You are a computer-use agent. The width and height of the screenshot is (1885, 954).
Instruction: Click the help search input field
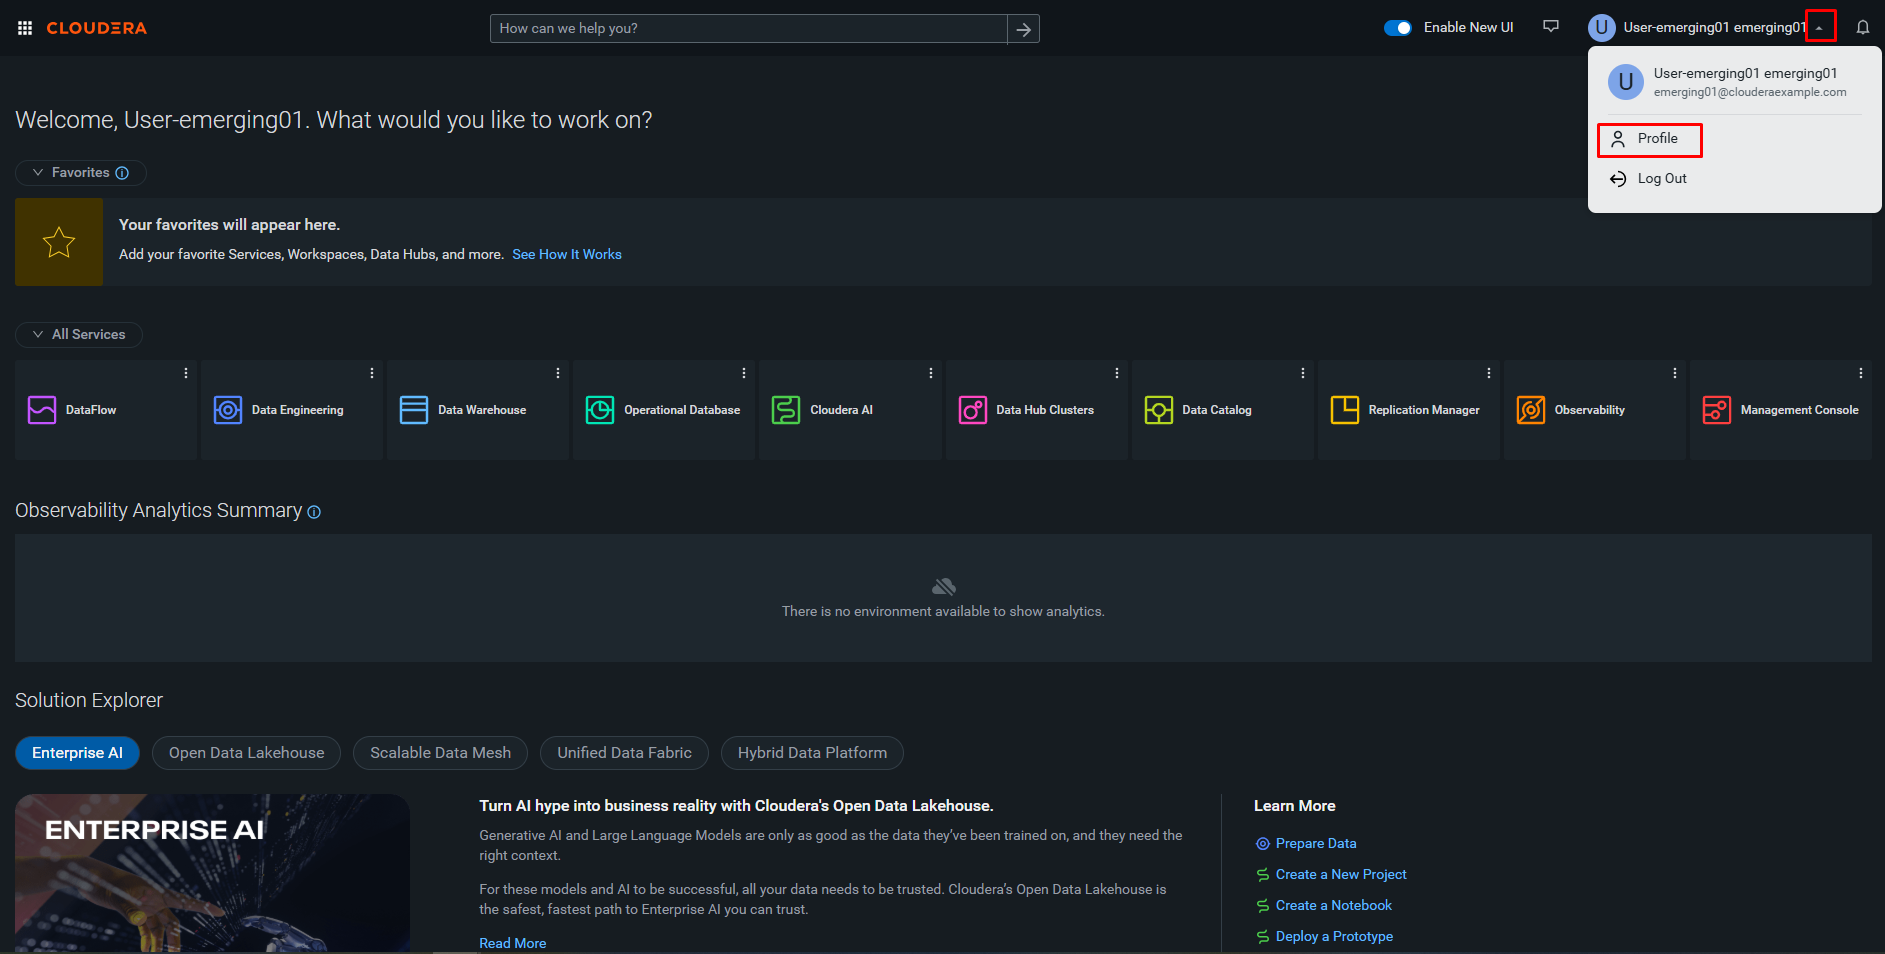[x=748, y=29]
